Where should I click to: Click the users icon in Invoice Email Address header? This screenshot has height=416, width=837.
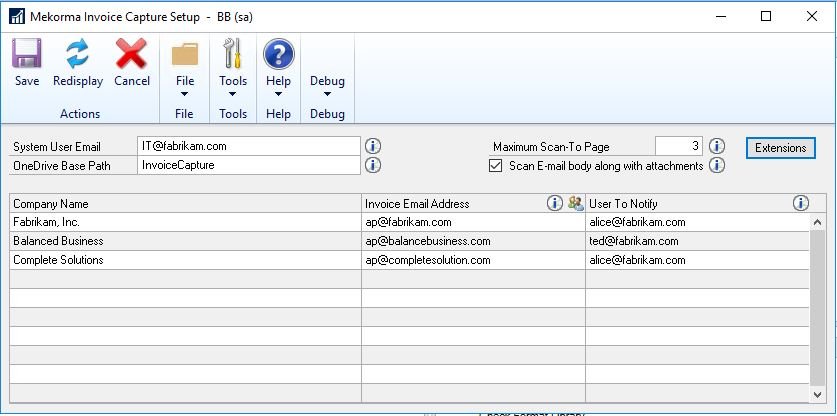(x=575, y=203)
